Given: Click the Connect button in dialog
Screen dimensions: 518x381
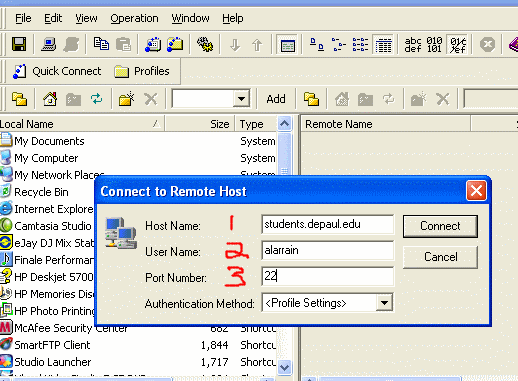Looking at the screenshot, I should 440,226.
